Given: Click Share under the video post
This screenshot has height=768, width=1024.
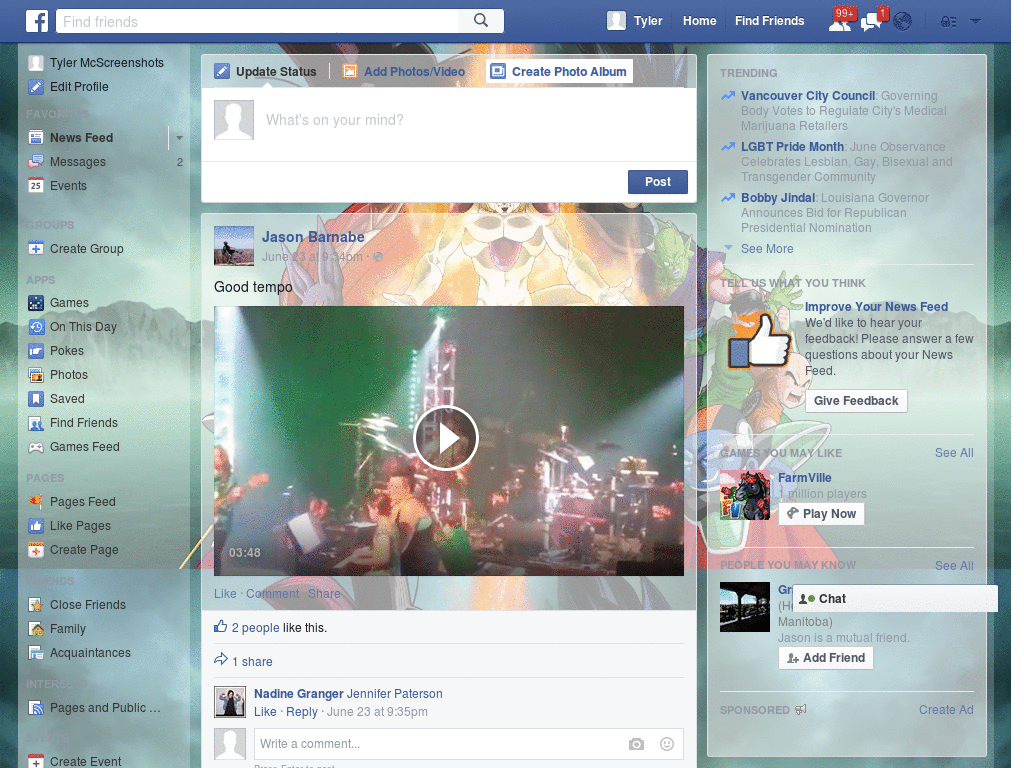Looking at the screenshot, I should coord(324,594).
